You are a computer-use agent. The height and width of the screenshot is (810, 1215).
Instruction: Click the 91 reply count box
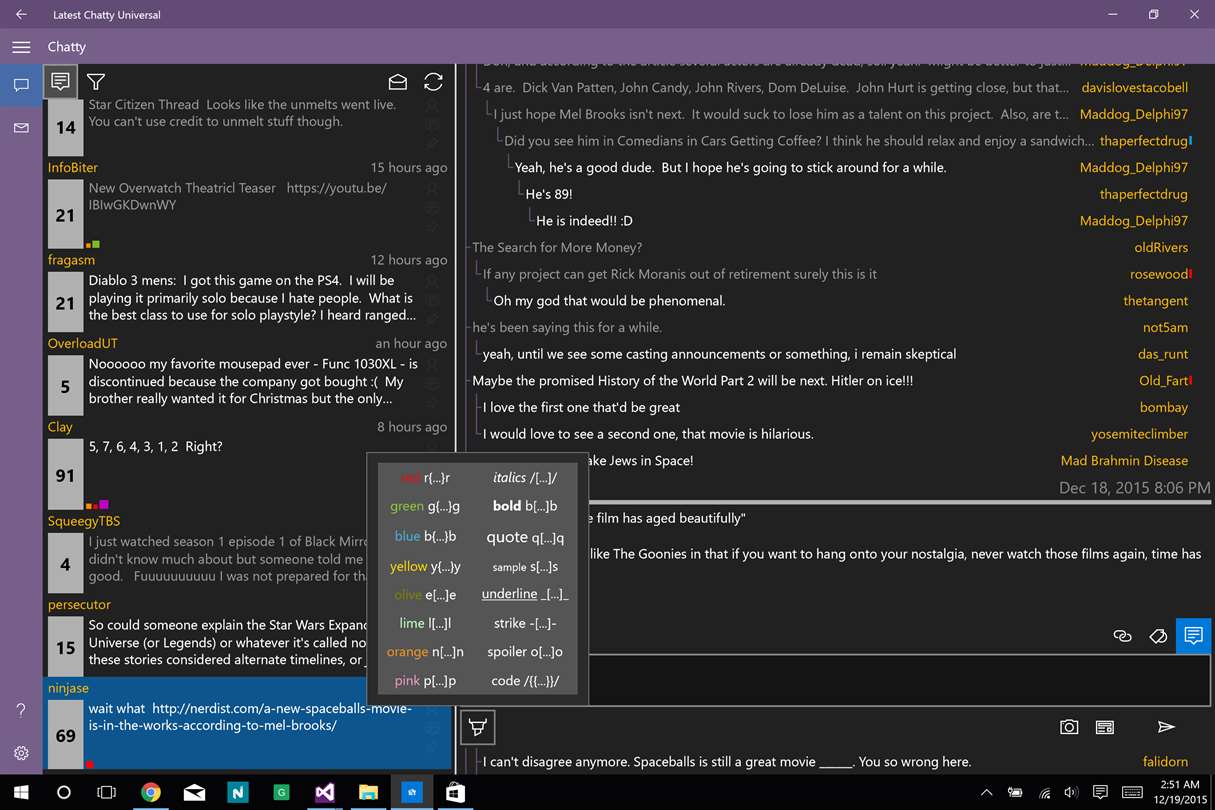click(65, 476)
